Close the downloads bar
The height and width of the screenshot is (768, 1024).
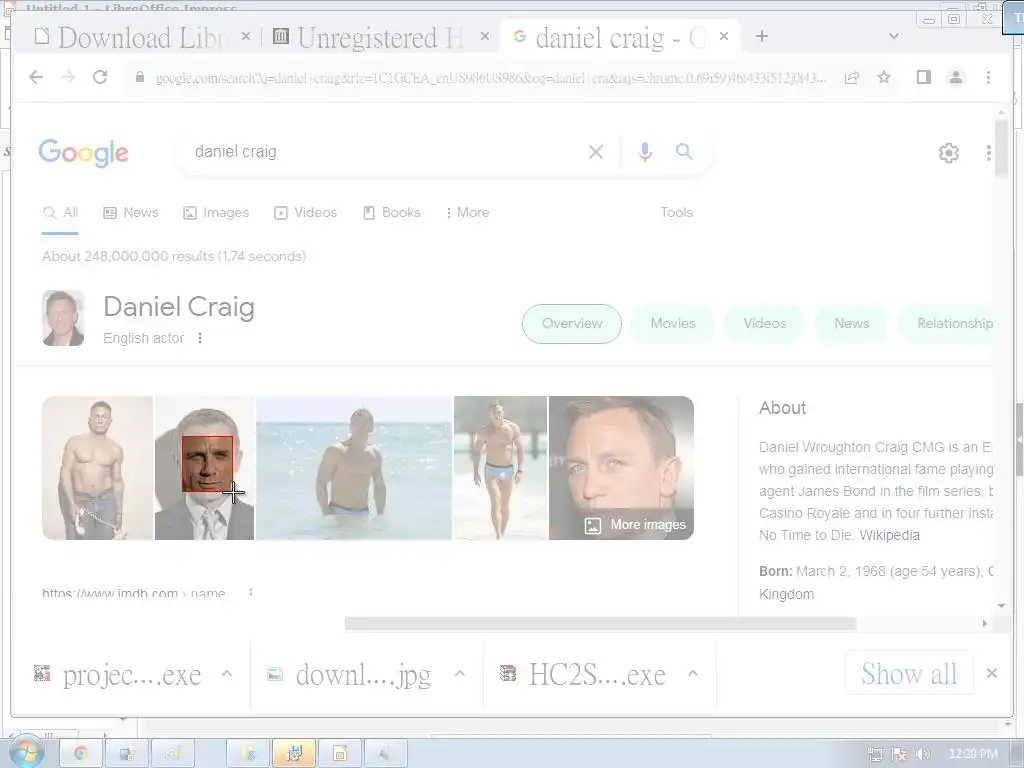[991, 673]
